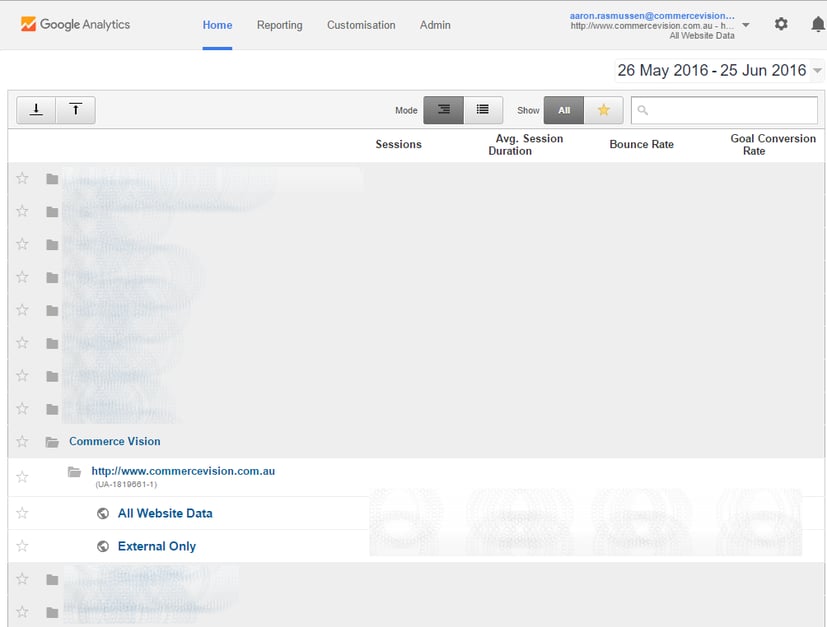Open the Reporting tab
This screenshot has width=827, height=627.
pyautogui.click(x=280, y=25)
